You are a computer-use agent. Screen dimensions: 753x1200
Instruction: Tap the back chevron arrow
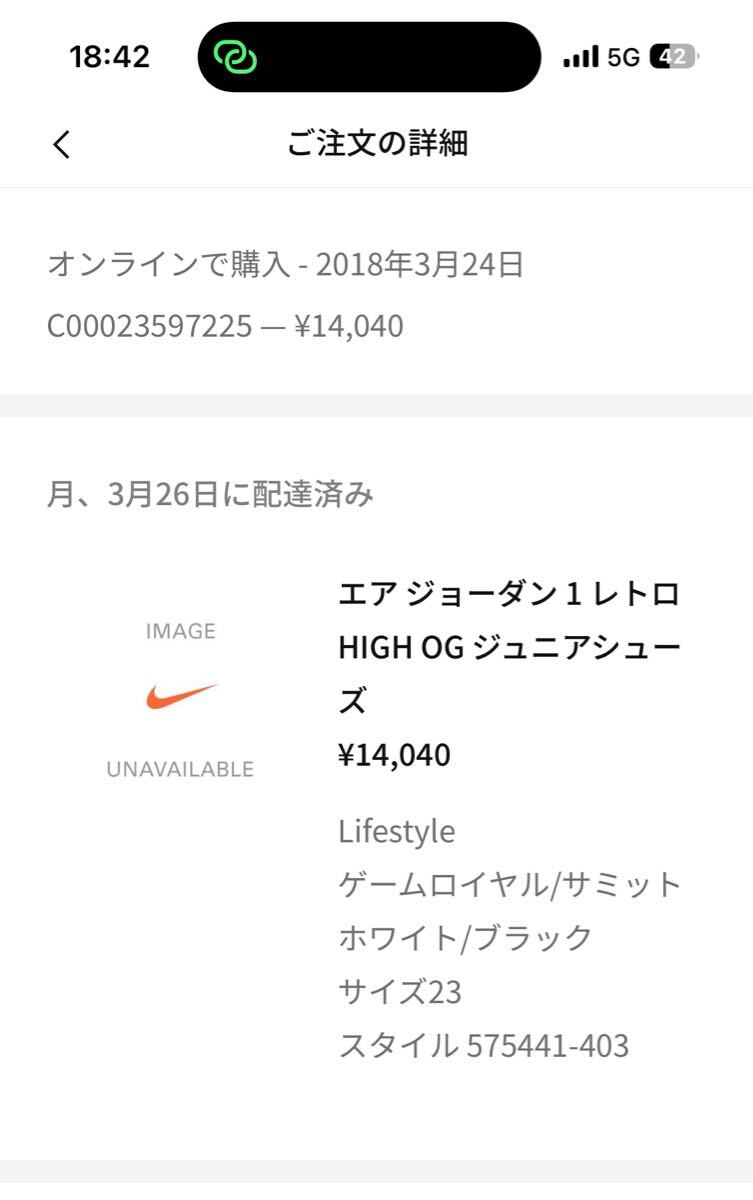(x=62, y=145)
